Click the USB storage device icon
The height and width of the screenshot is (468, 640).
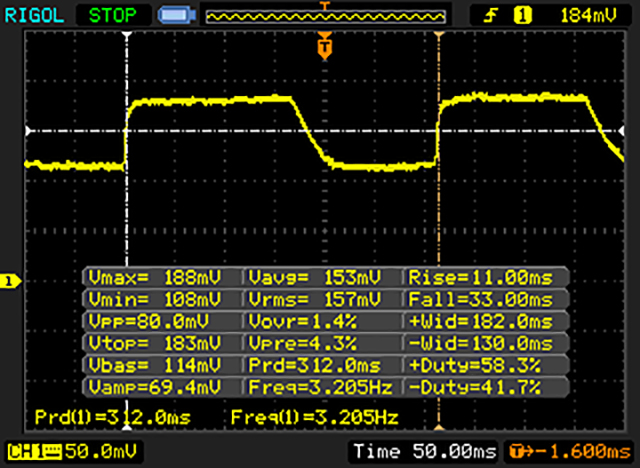tap(177, 16)
